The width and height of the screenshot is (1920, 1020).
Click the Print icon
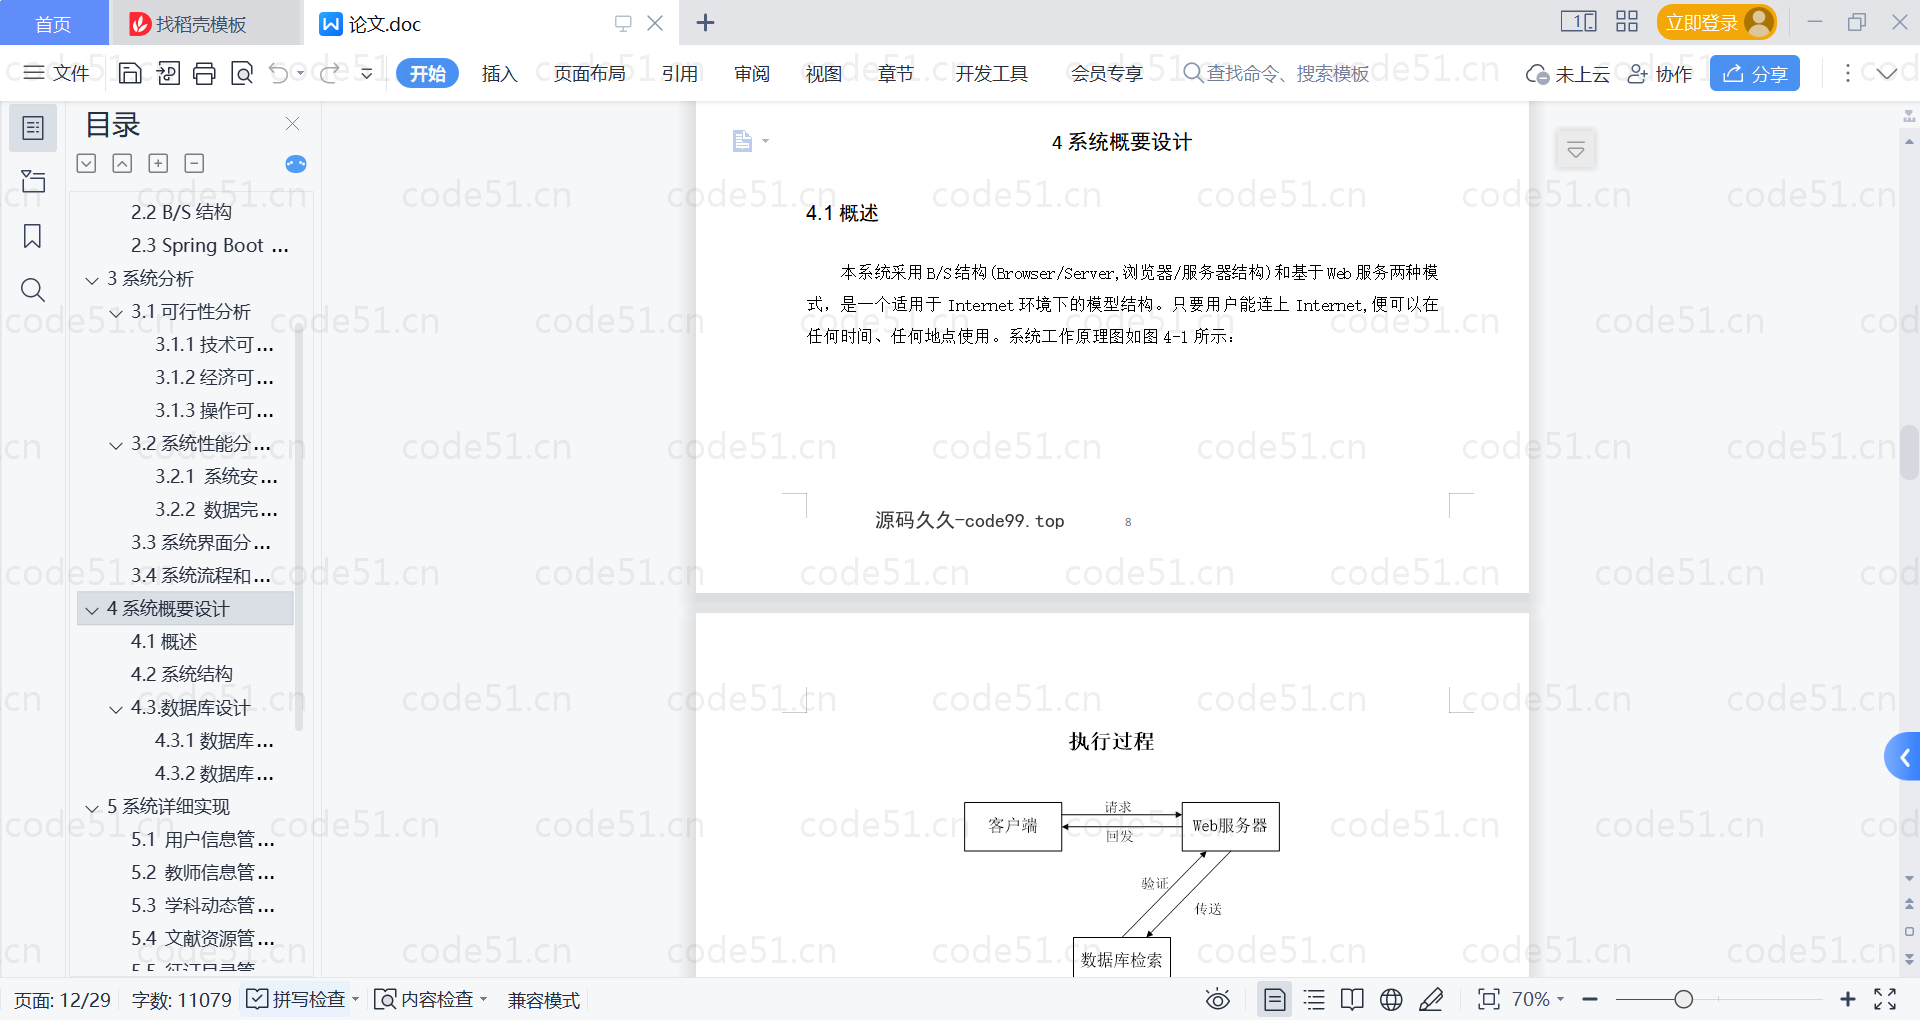click(x=204, y=73)
